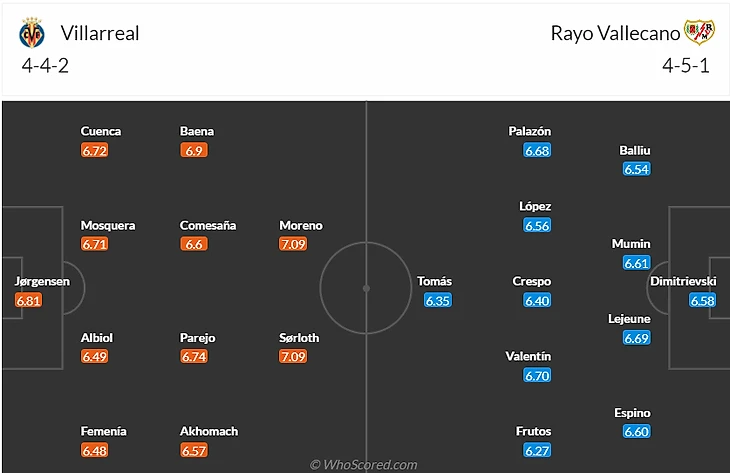Viewport: 730px width, 473px height.
Task: Click player name Palazón
Action: coord(530,131)
